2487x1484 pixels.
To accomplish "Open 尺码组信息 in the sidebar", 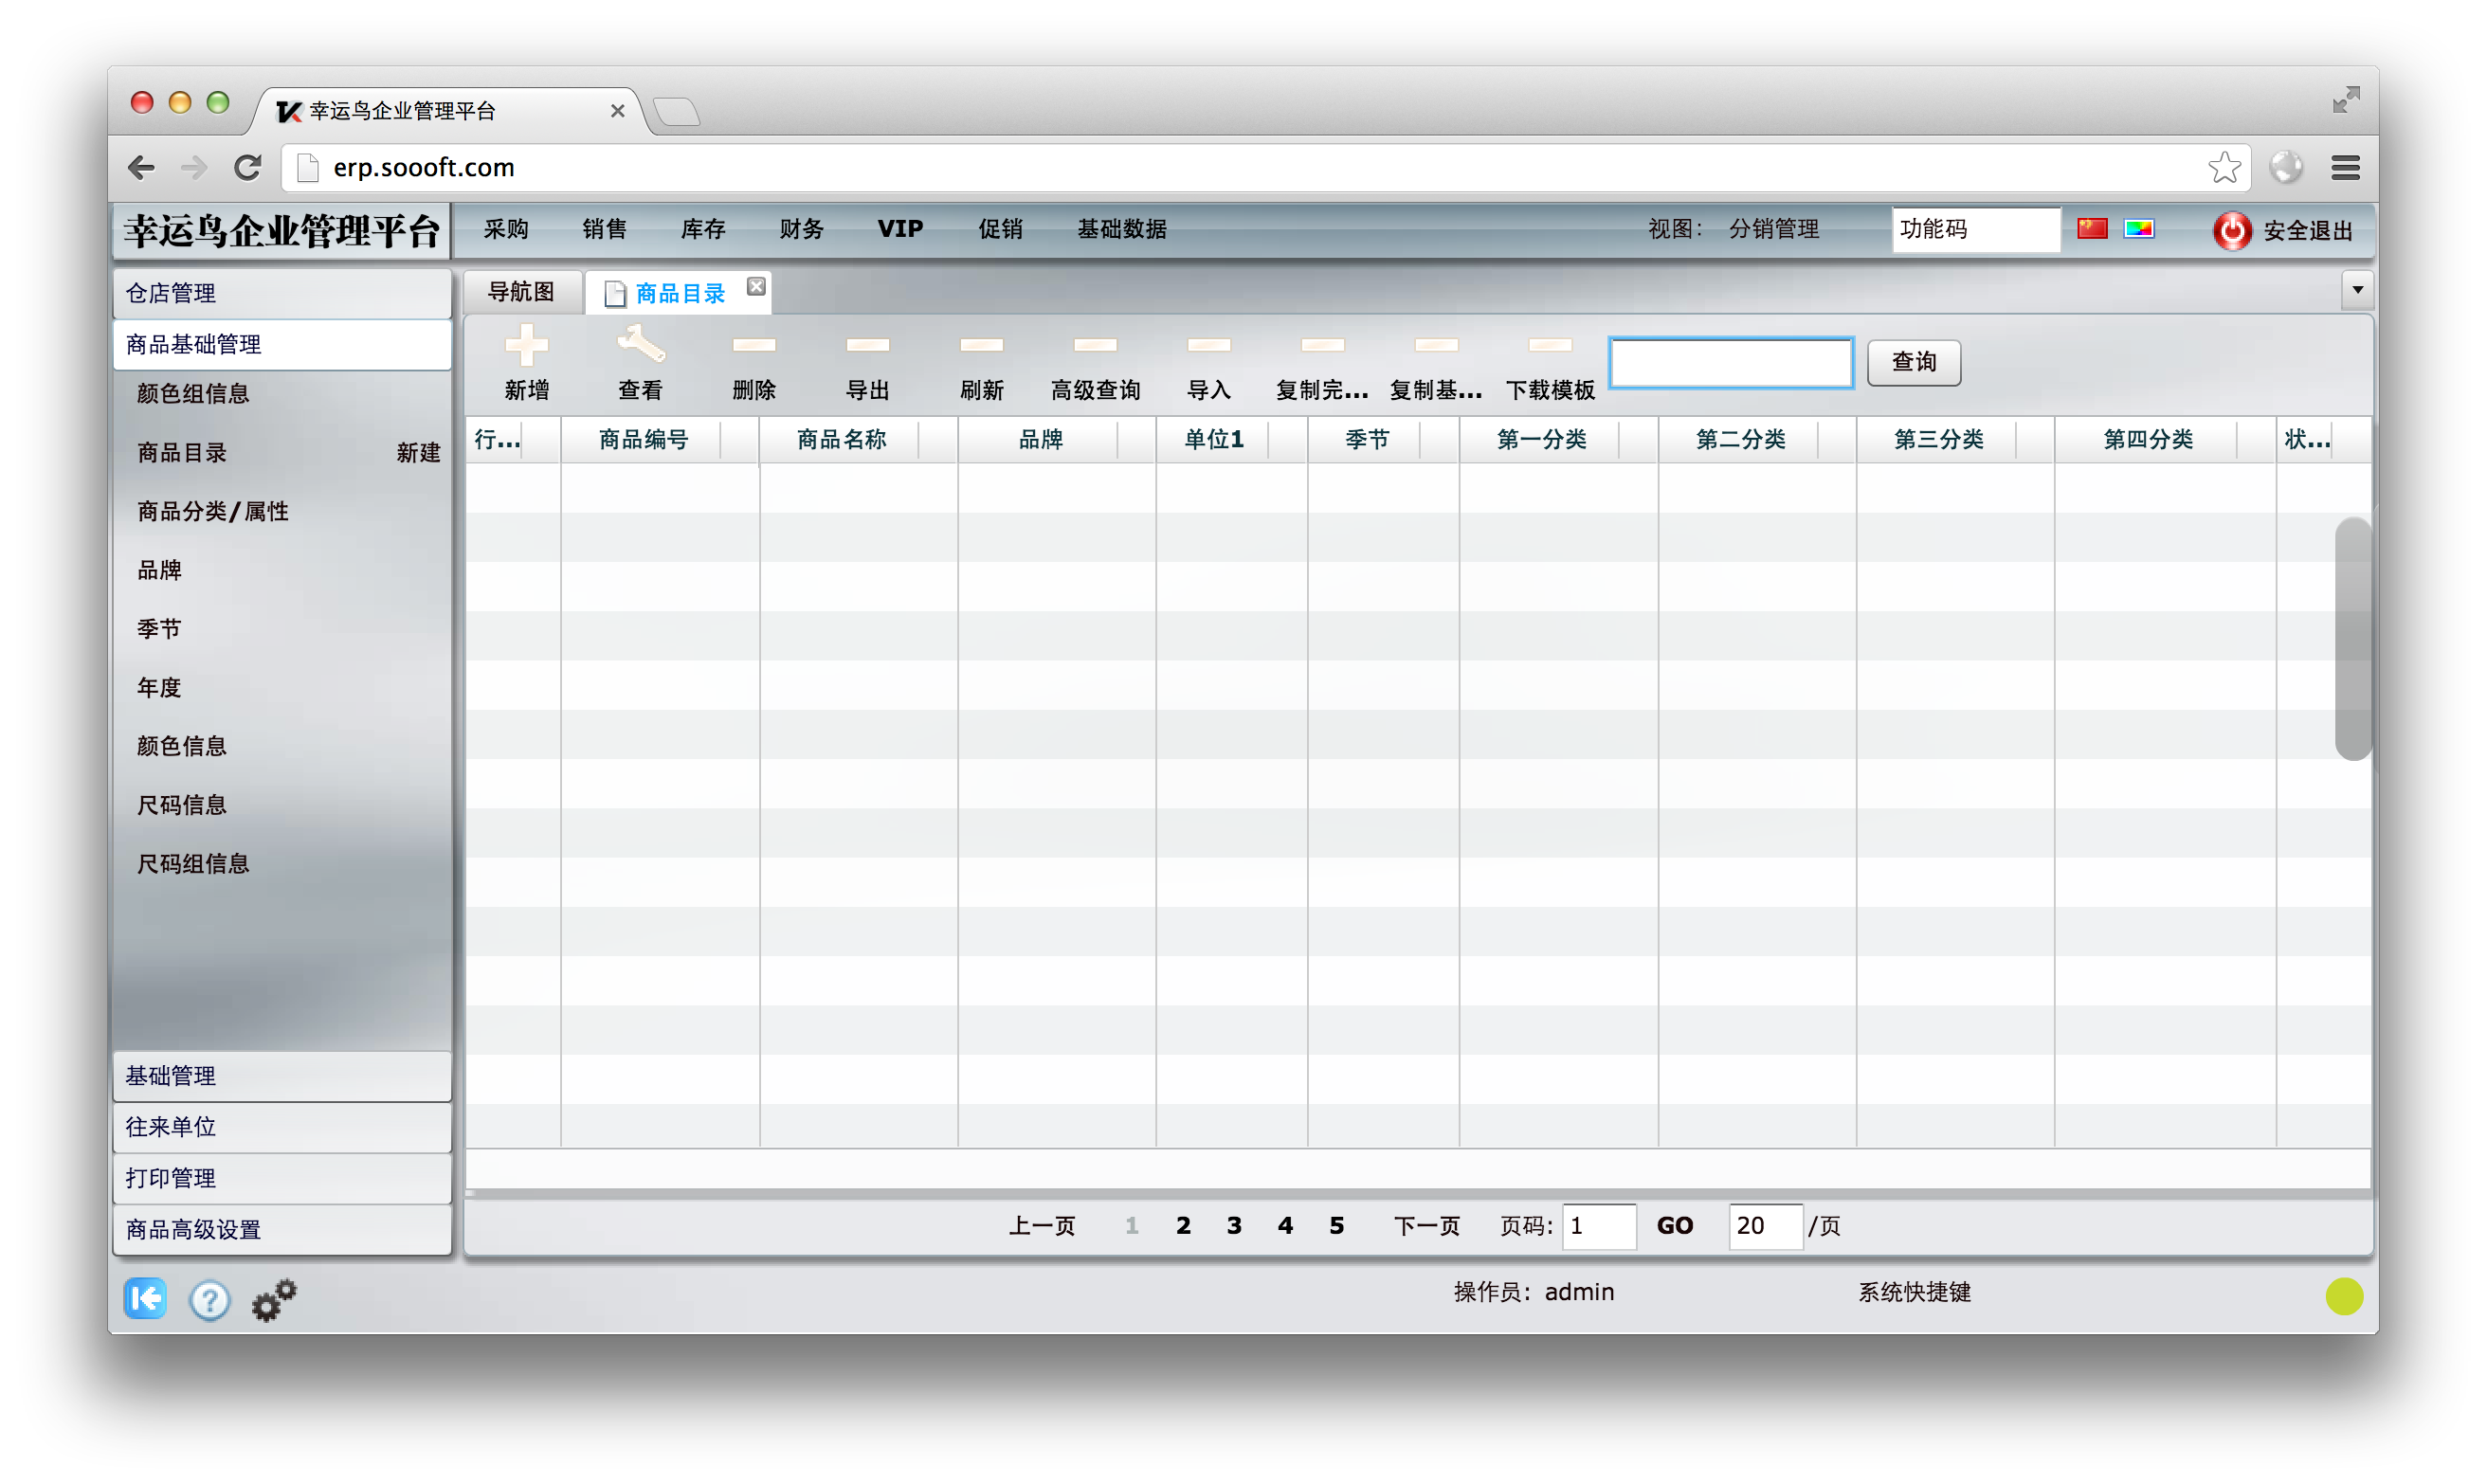I will [x=193, y=863].
